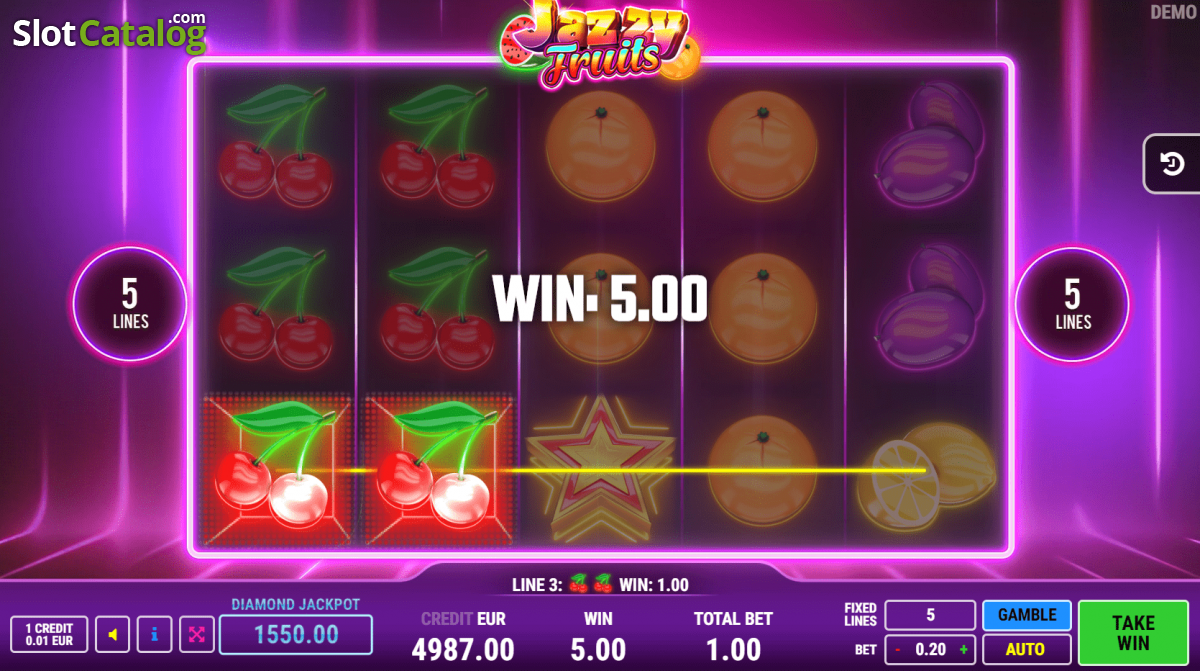Open the info paytable icon
Image resolution: width=1200 pixels, height=671 pixels.
tap(154, 634)
